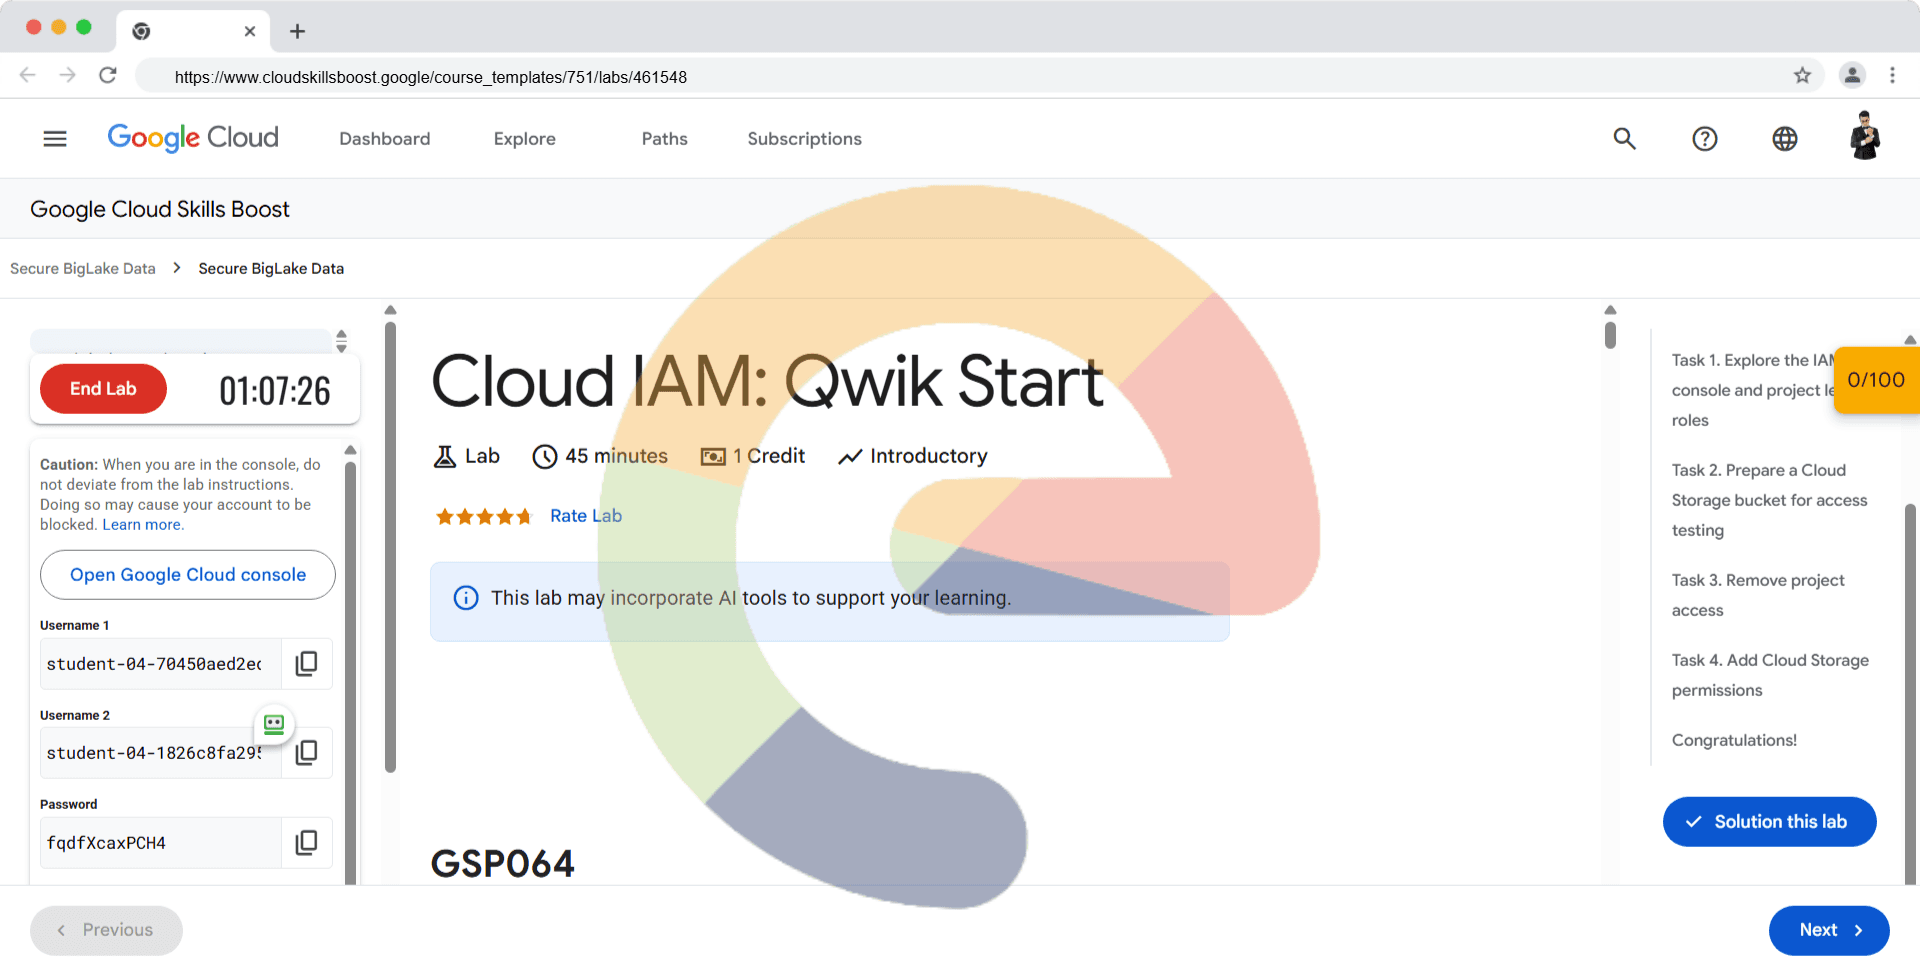The height and width of the screenshot is (975, 1920).
Task: Open the language globe icon
Action: point(1784,139)
